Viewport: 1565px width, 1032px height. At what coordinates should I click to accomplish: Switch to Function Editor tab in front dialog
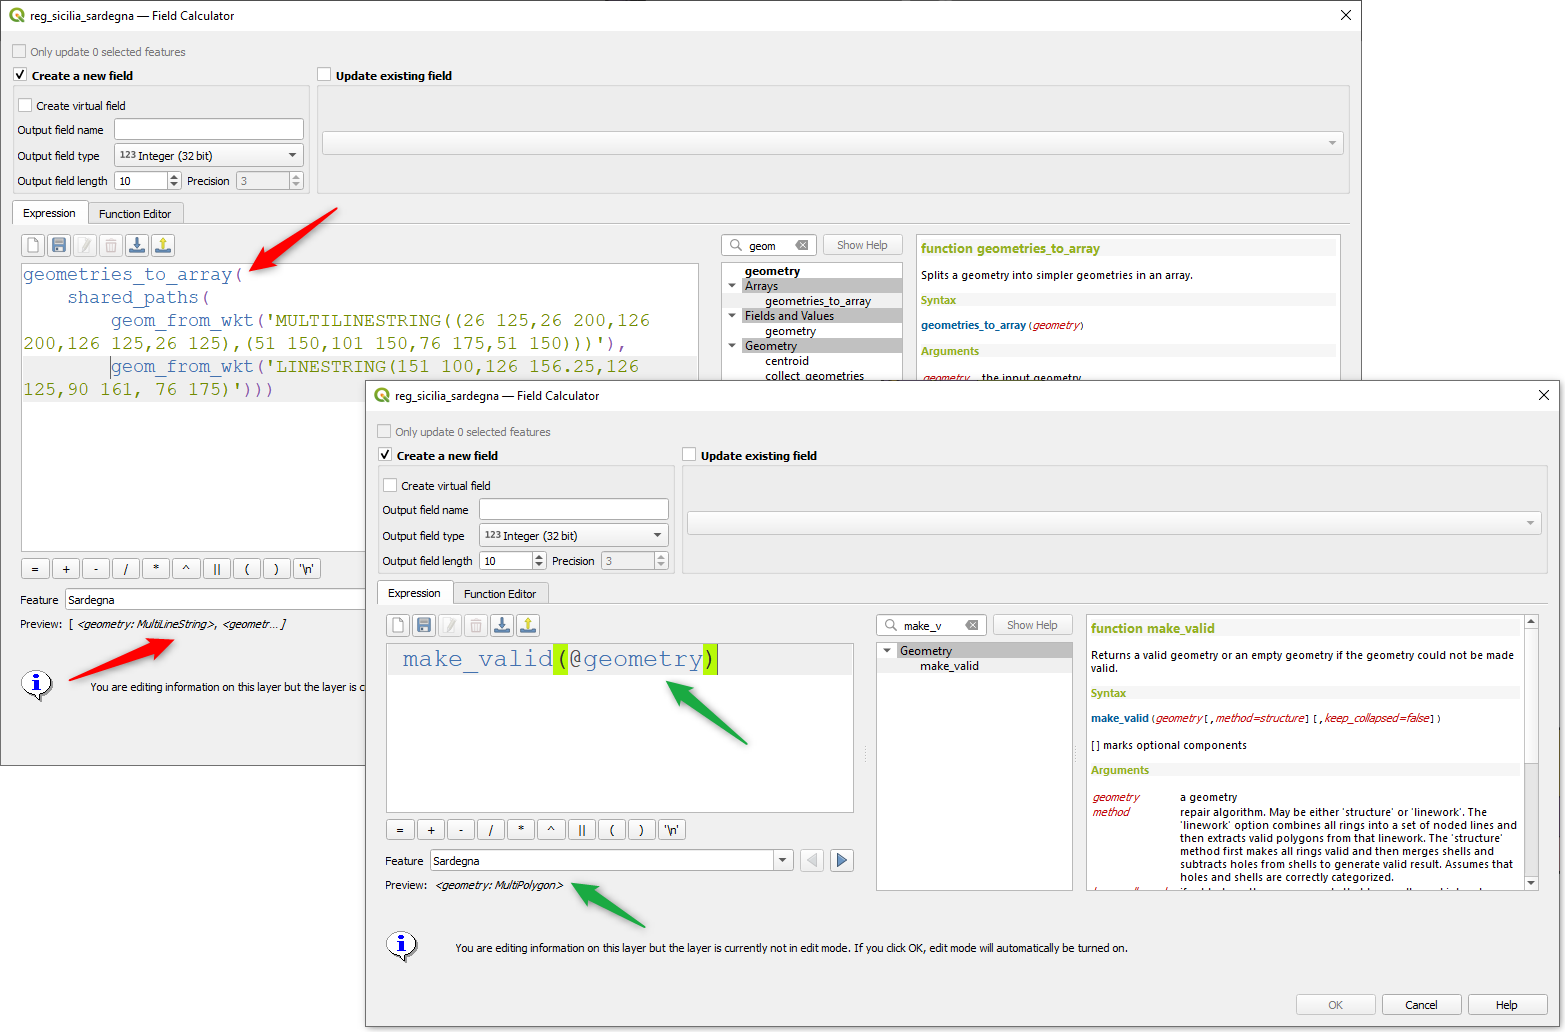[x=499, y=594]
